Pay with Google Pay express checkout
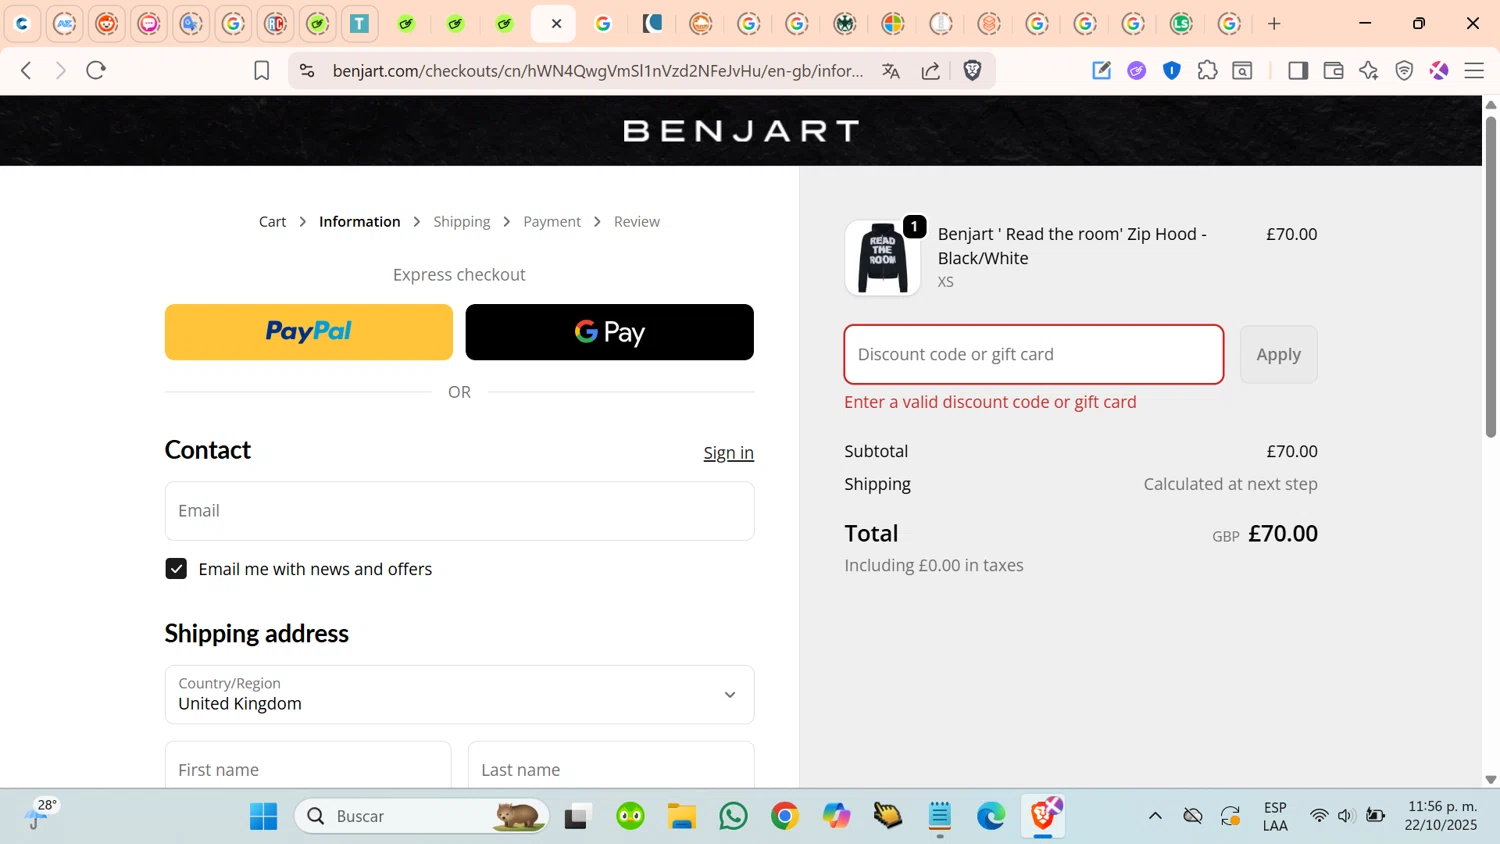This screenshot has height=844, width=1500. [610, 332]
